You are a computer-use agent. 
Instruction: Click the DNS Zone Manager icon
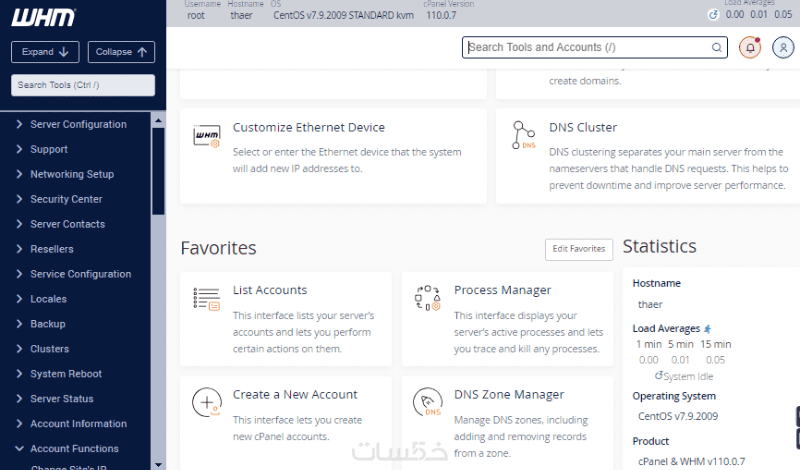[x=428, y=402]
